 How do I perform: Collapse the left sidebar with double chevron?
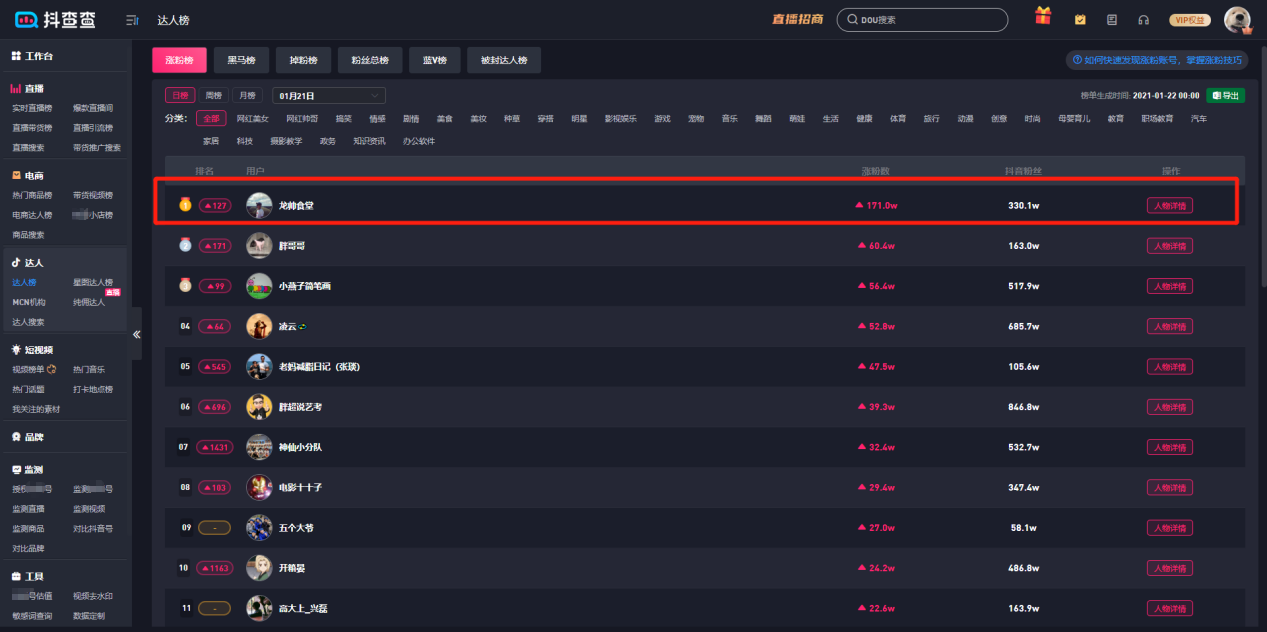point(137,334)
